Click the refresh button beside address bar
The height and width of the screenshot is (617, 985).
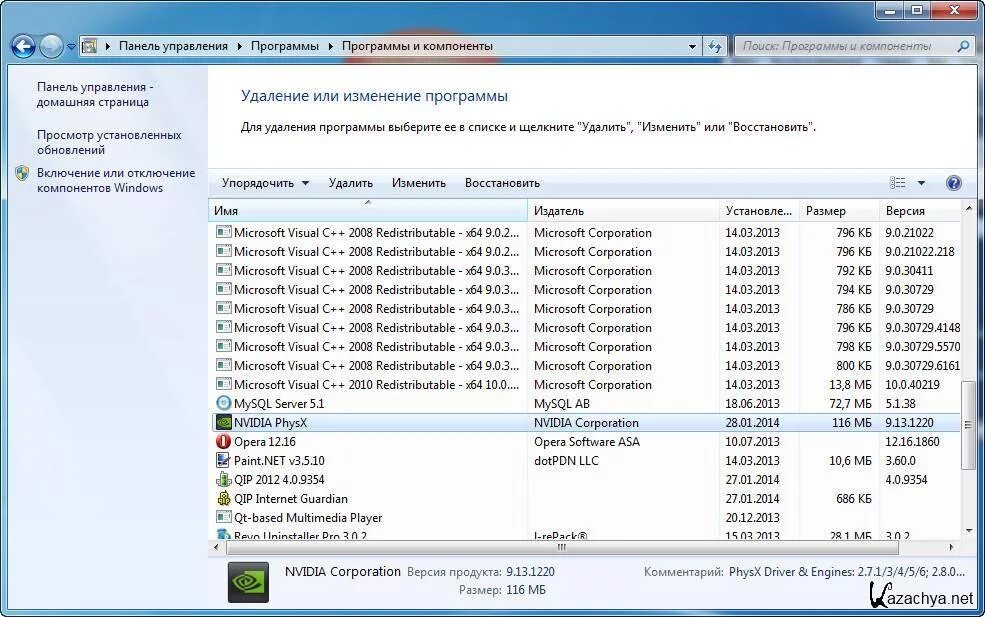coord(715,46)
